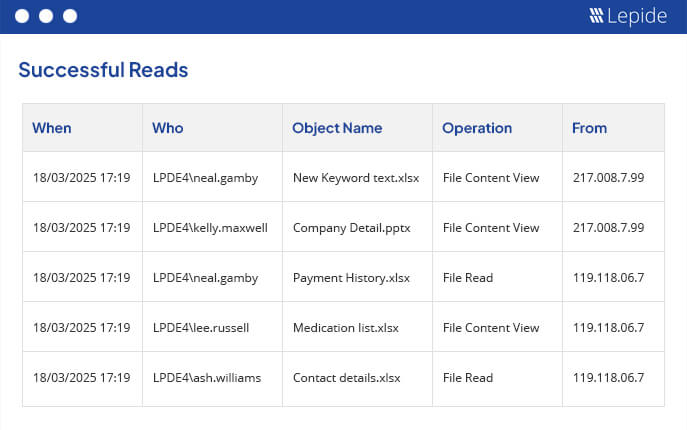The width and height of the screenshot is (687, 430).
Task: Select File Content View for Company Detail.pptx
Action: click(x=491, y=227)
